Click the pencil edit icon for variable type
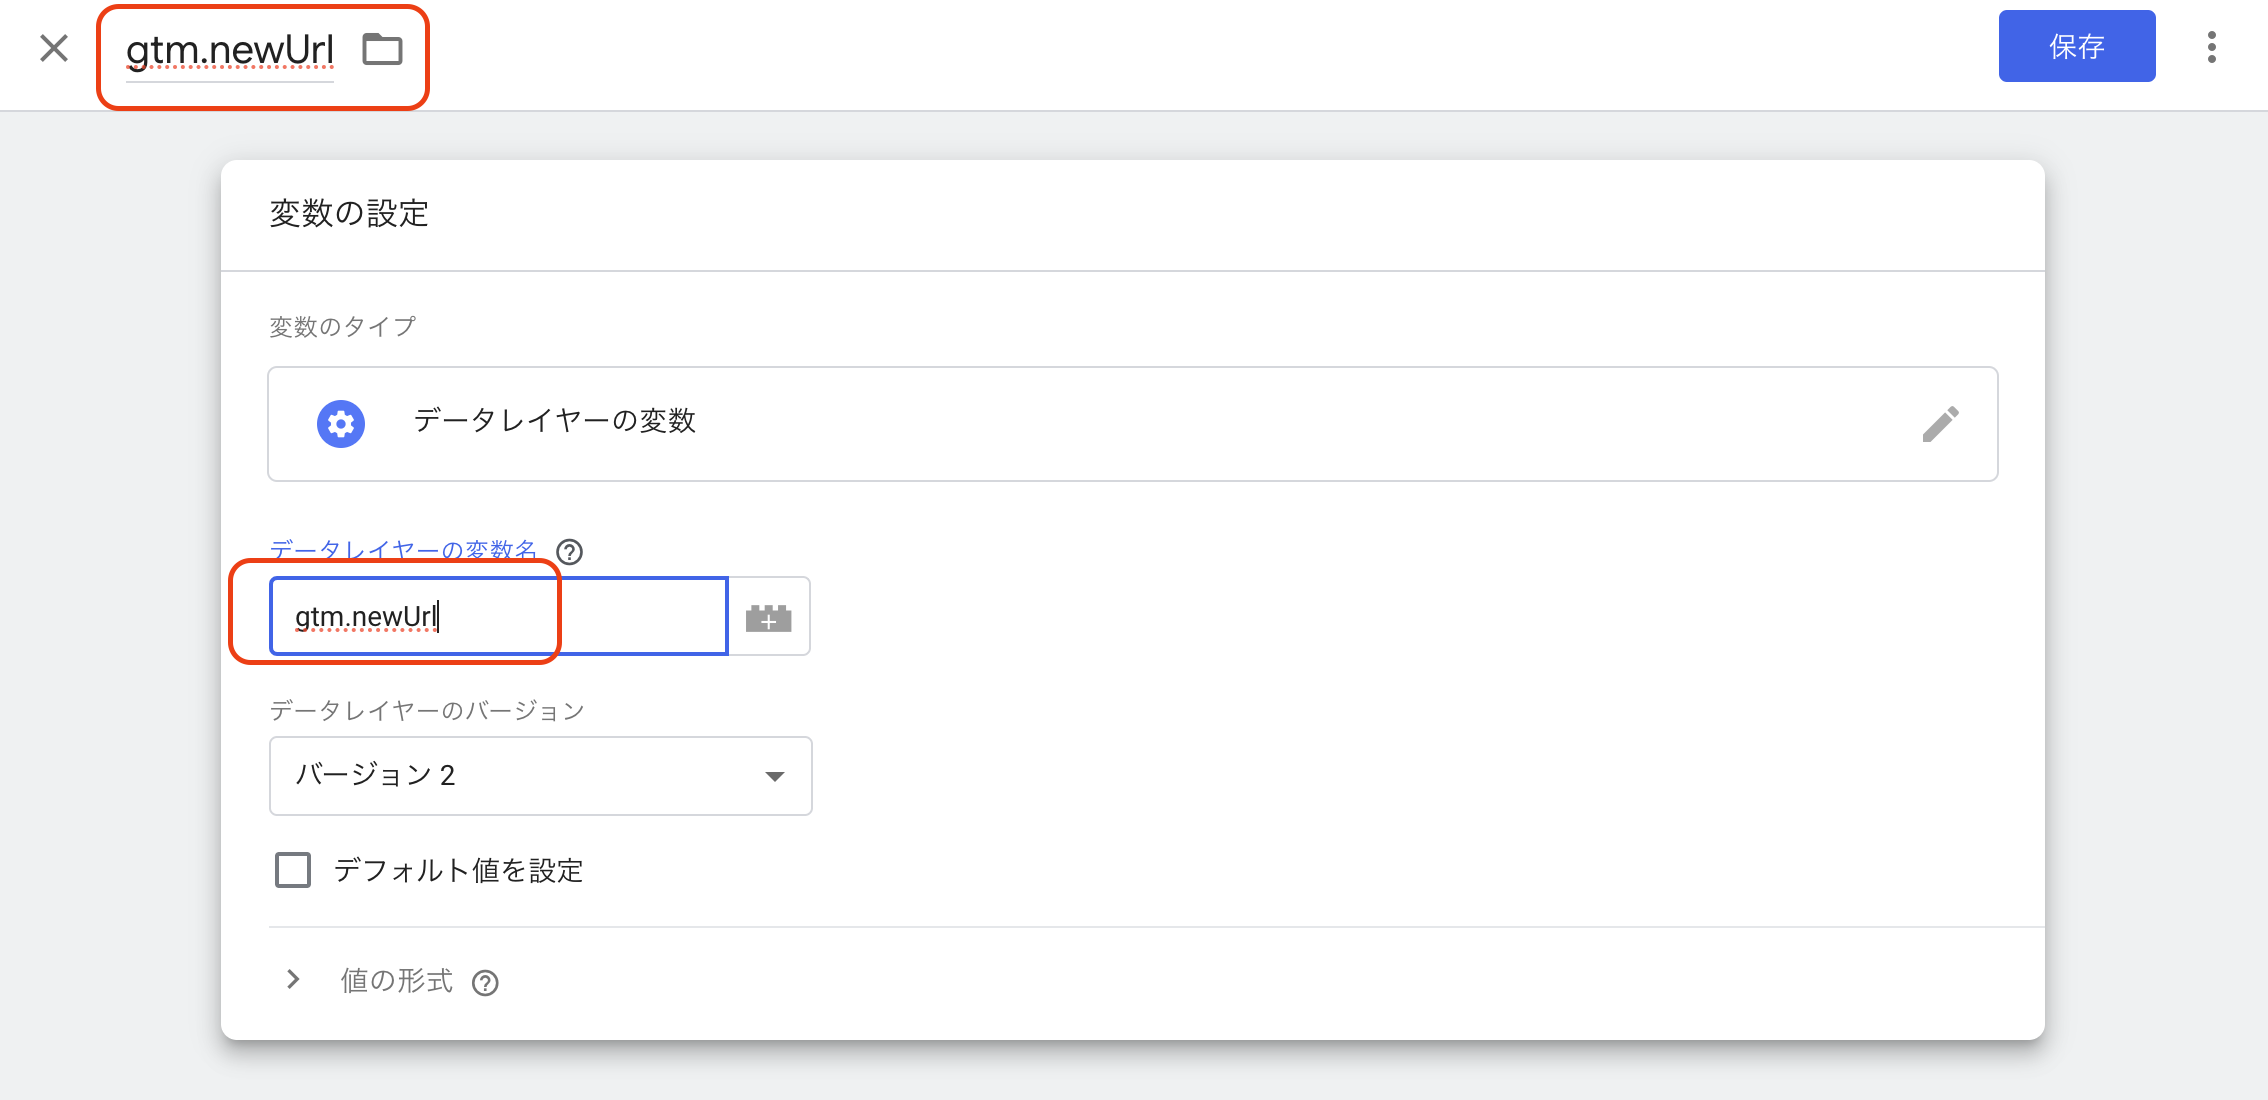Screen dimensions: 2268x1100 [1940, 424]
